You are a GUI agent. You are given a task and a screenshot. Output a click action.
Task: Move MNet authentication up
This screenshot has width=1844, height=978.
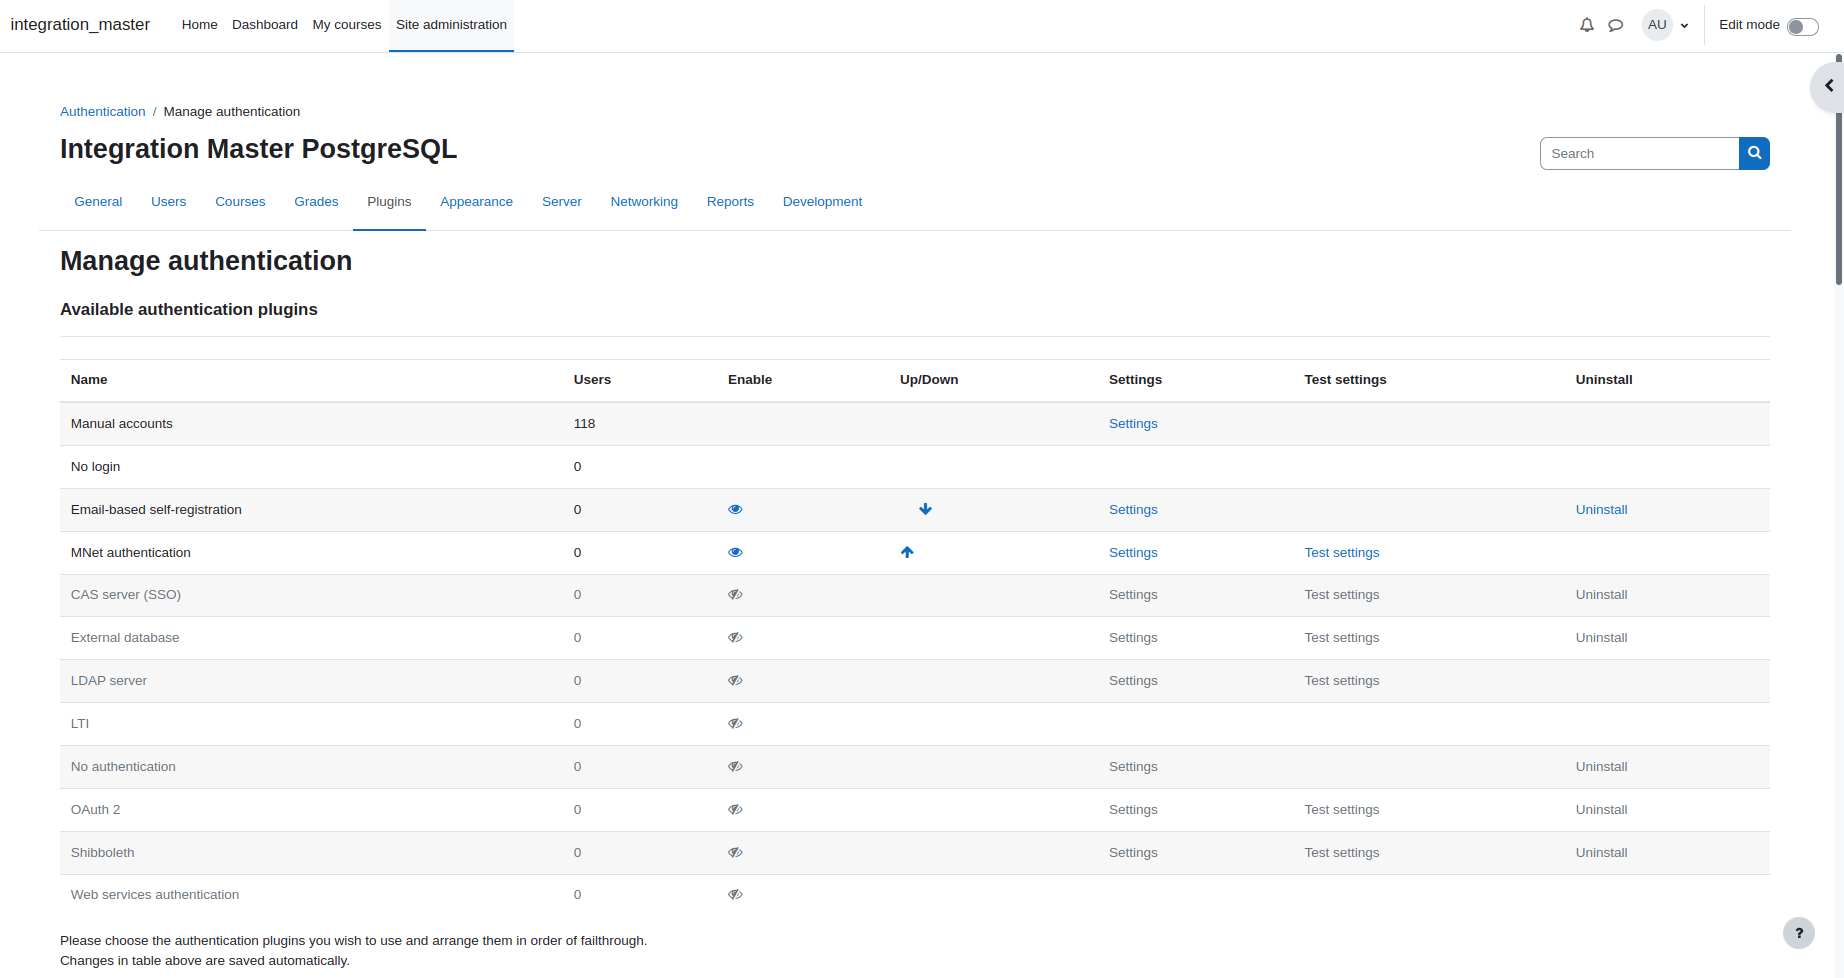click(x=907, y=552)
